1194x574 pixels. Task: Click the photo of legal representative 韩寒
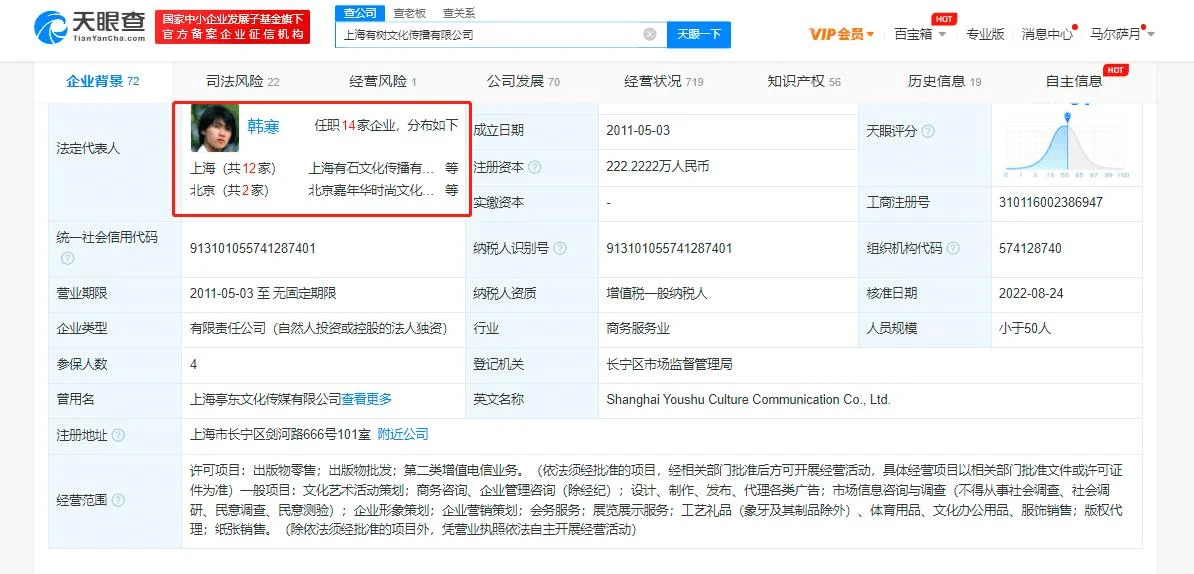tap(215, 128)
